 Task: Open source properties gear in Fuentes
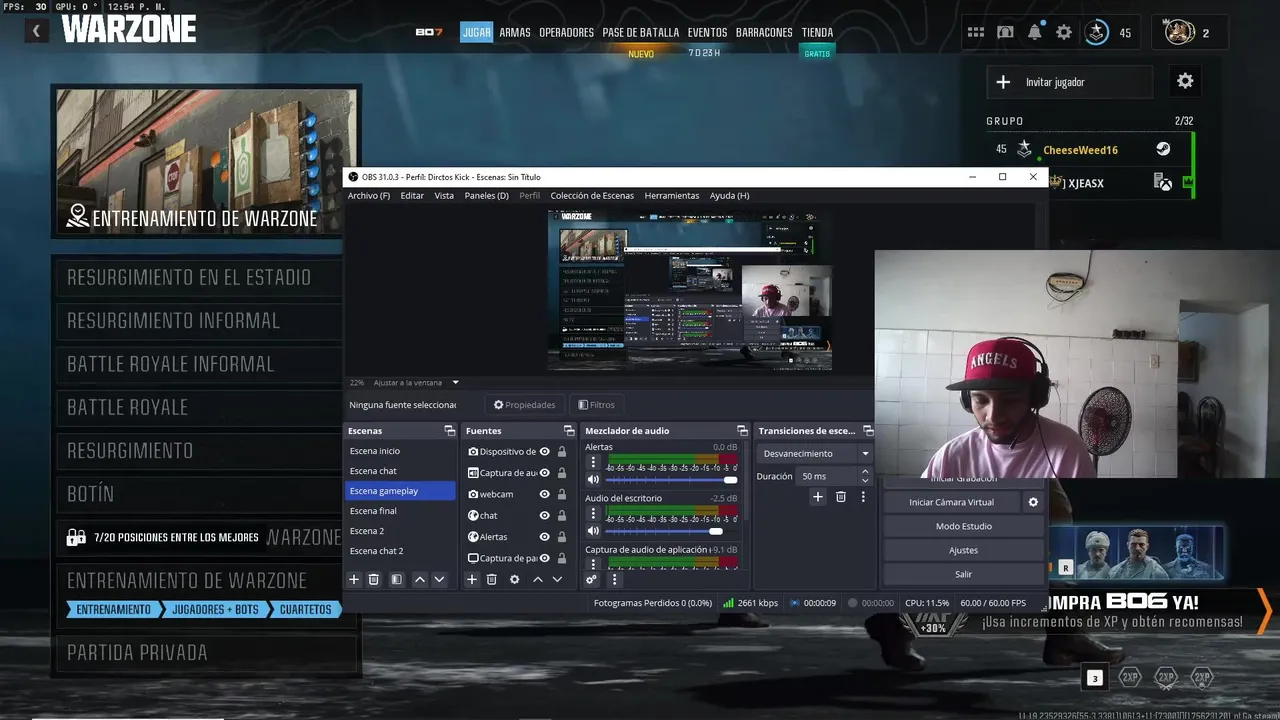(x=515, y=579)
